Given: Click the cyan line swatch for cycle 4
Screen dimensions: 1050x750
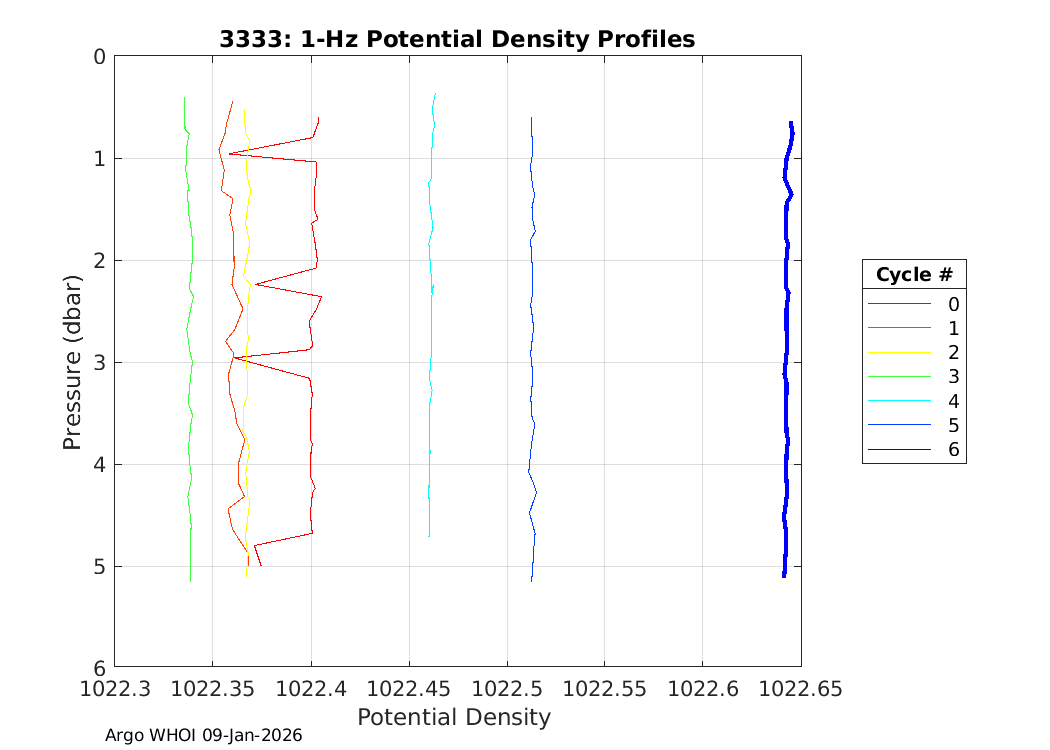Looking at the screenshot, I should (898, 401).
